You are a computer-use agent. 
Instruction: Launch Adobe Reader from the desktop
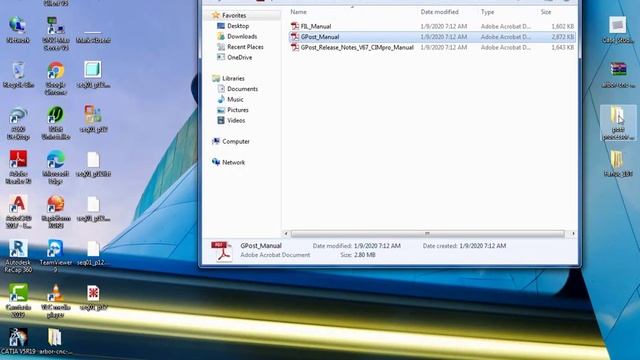(18, 167)
